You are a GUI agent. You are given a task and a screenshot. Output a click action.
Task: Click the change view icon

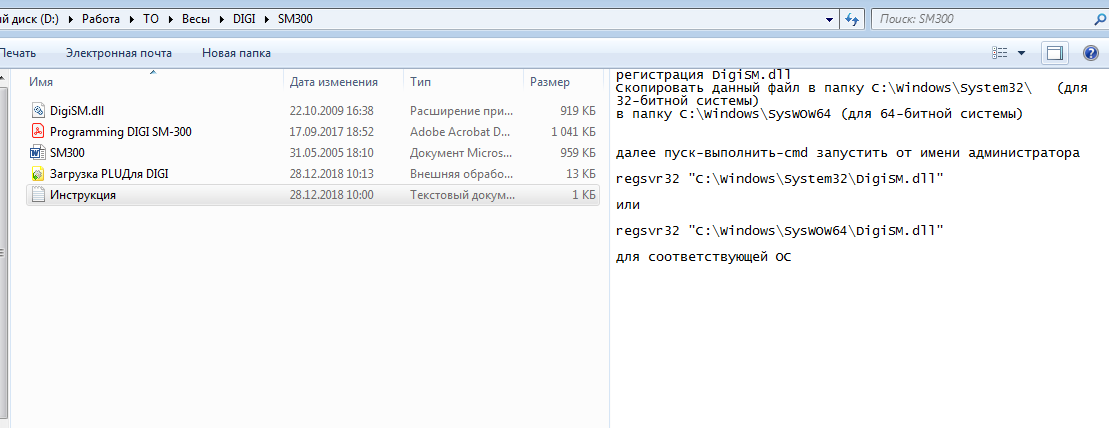999,53
